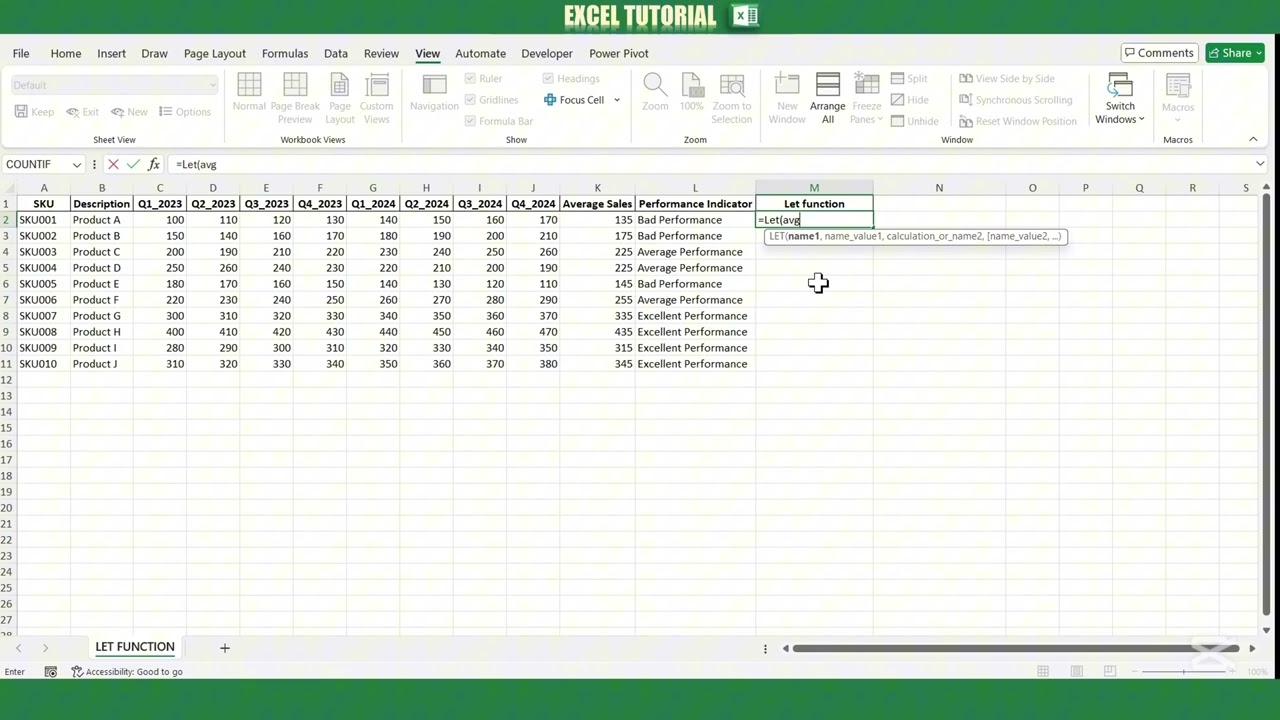
Task: Confirm formula with checkmark icon
Action: (133, 164)
